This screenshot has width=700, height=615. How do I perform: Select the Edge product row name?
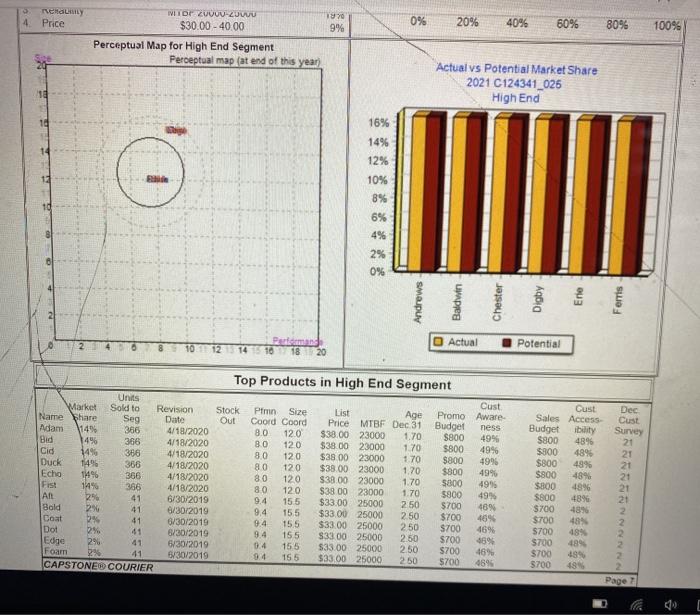(54, 540)
